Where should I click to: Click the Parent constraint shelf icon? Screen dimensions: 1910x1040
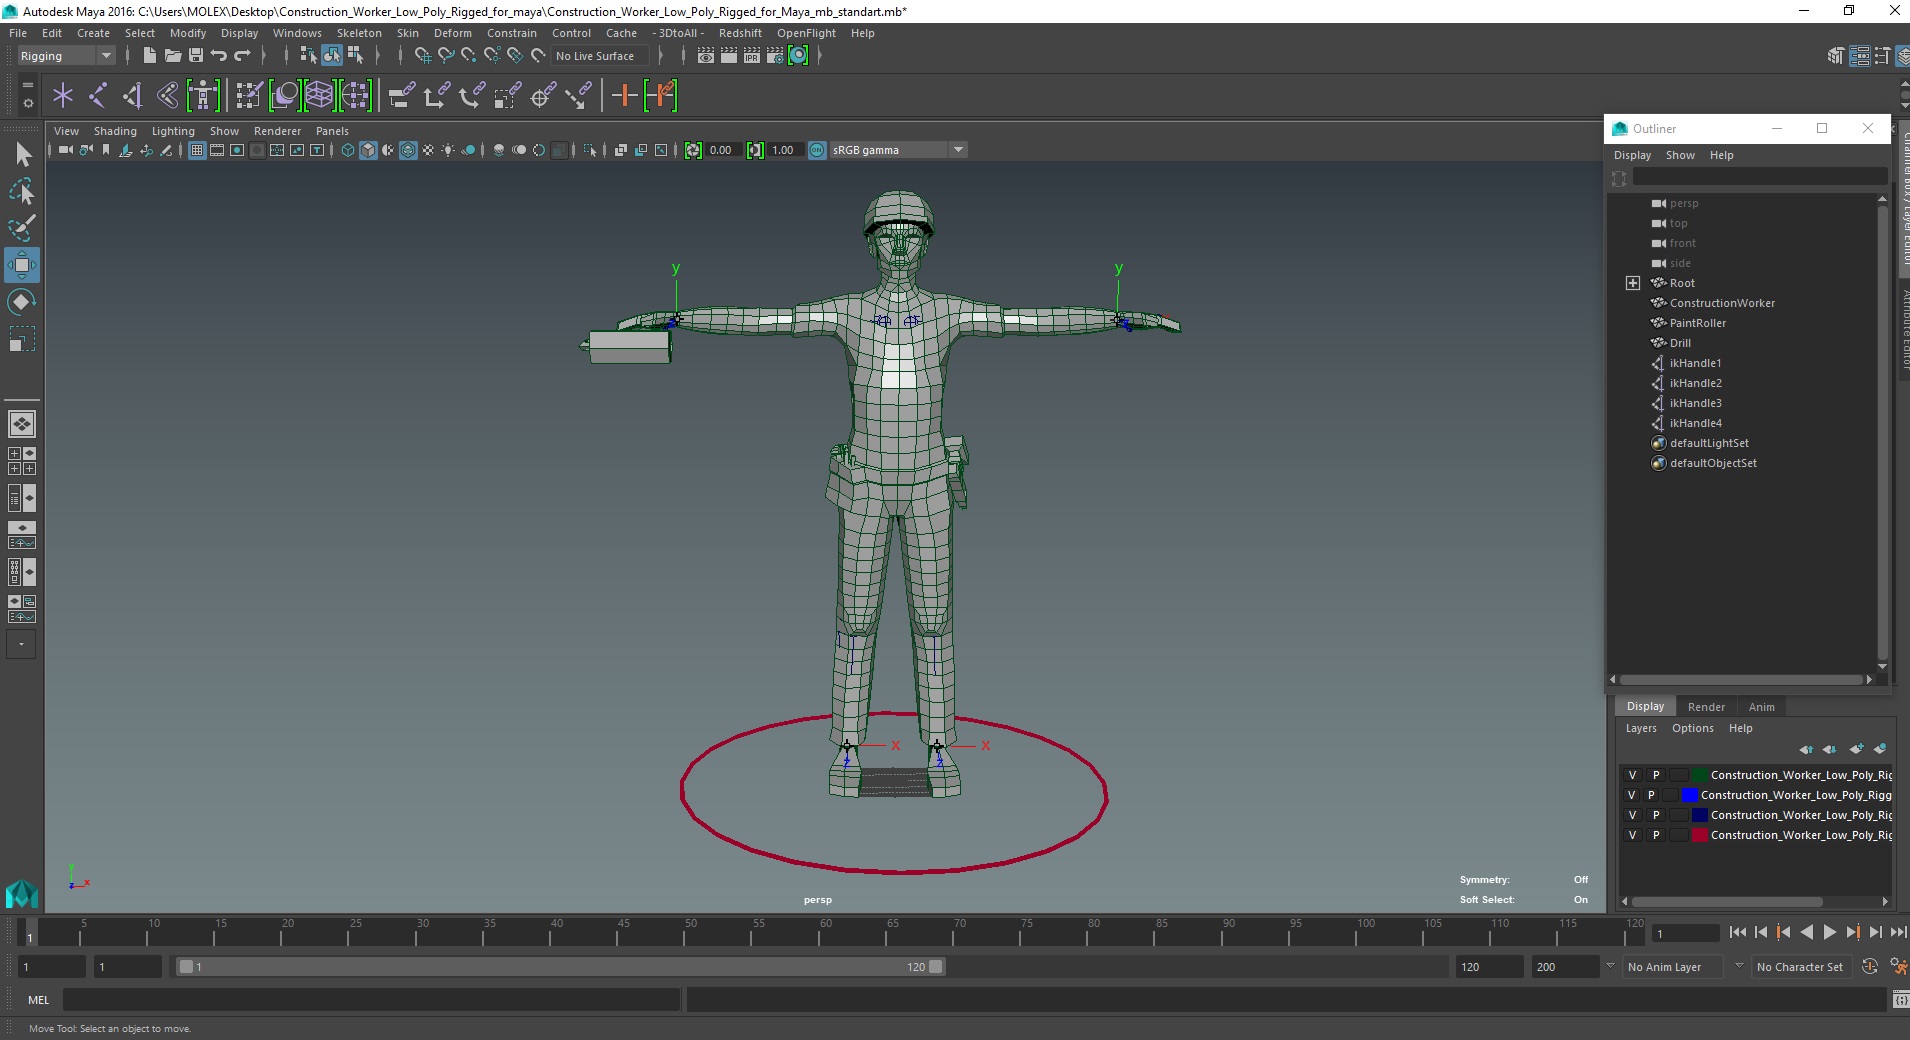(x=401, y=96)
